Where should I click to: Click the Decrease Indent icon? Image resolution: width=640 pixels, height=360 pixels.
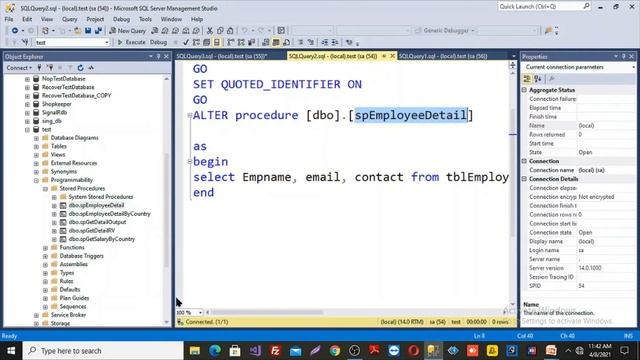click(325, 42)
